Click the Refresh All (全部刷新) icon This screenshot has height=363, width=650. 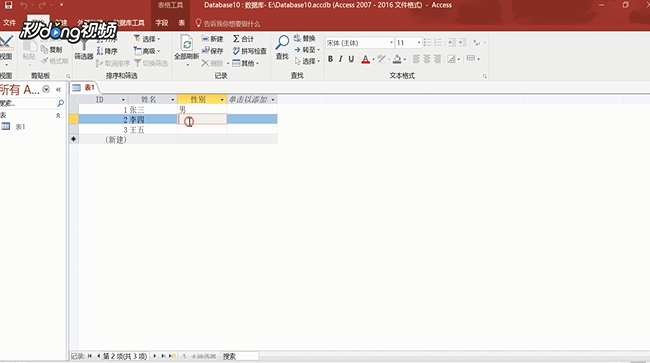187,44
